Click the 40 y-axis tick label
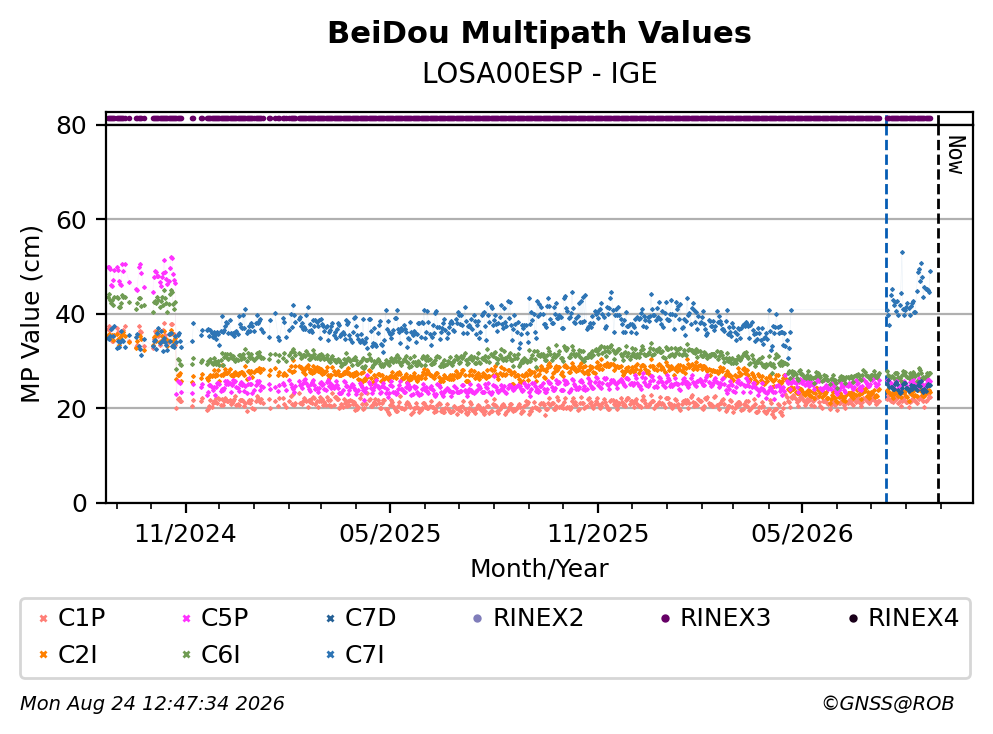993x734 pixels. (72, 314)
